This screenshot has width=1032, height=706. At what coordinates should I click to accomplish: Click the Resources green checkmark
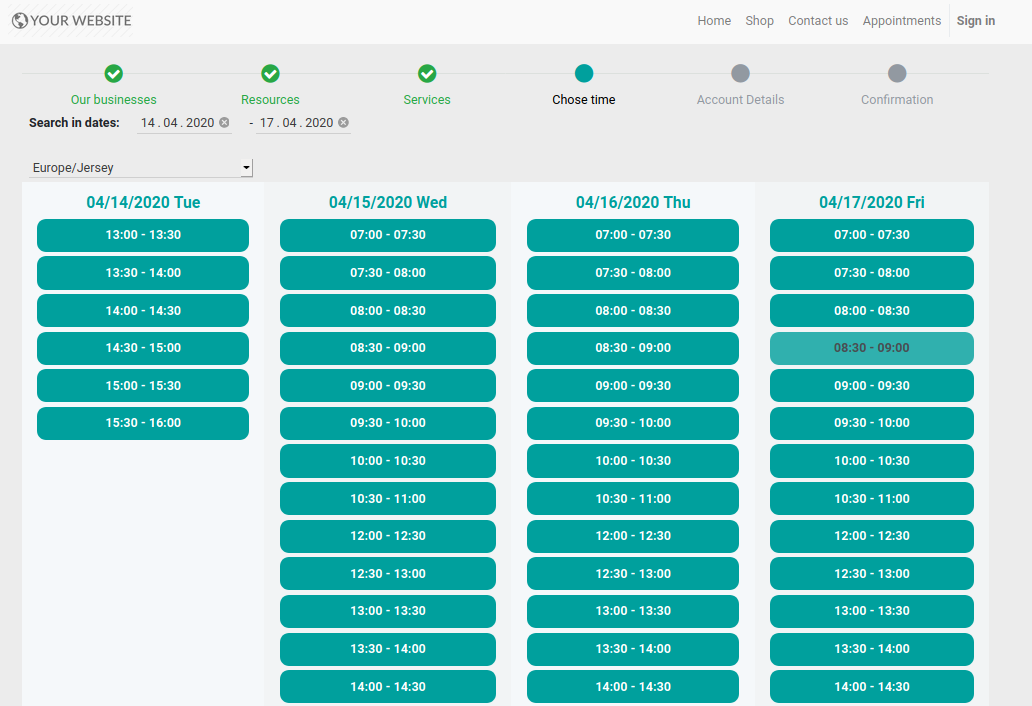pos(271,74)
